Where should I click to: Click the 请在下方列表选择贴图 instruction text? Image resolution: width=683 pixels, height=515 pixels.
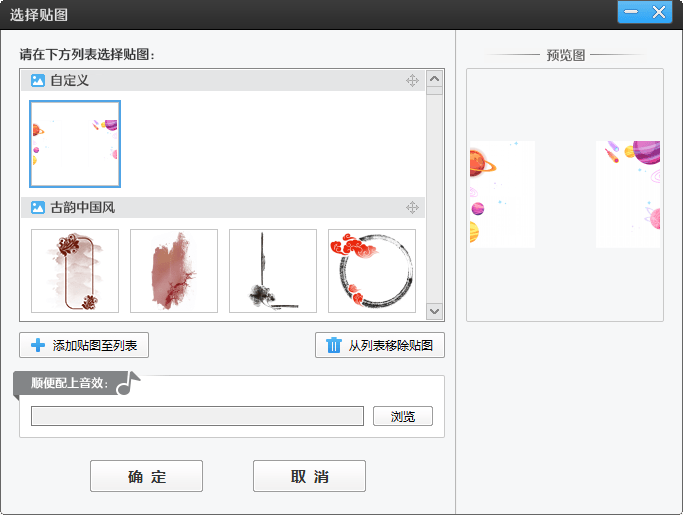pyautogui.click(x=87, y=54)
